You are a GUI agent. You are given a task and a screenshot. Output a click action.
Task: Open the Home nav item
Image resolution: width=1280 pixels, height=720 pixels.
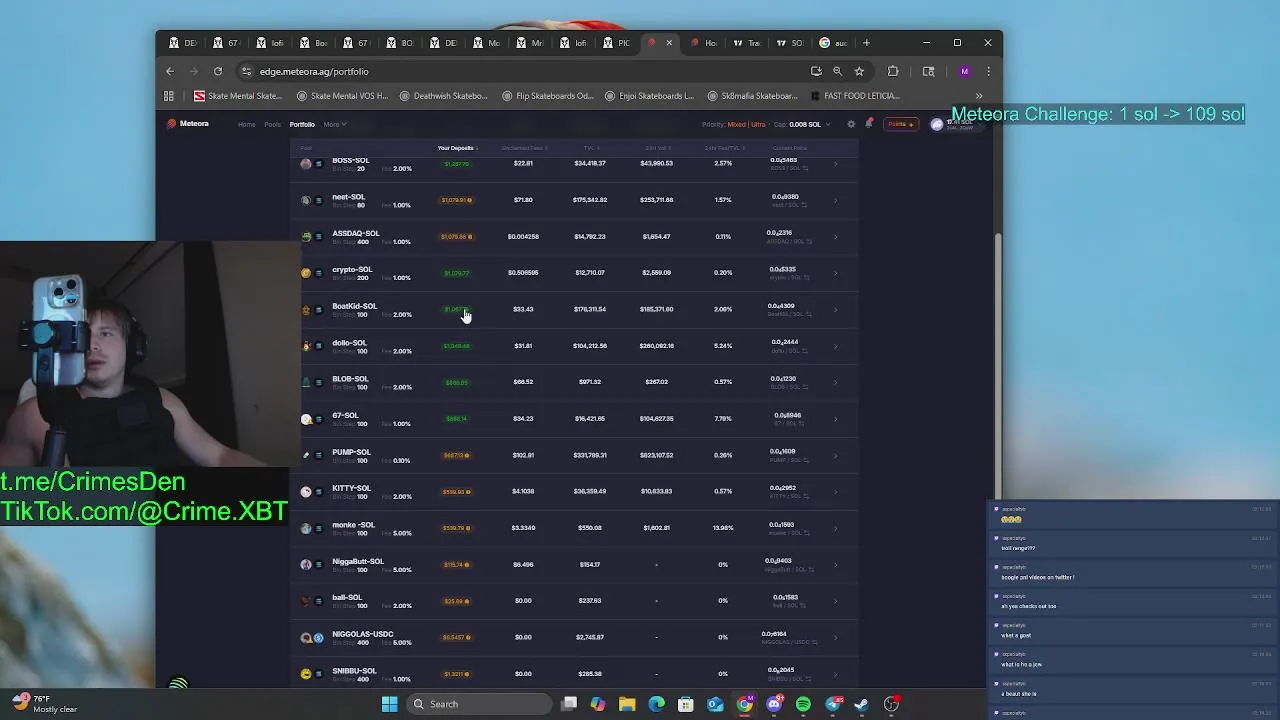tap(246, 124)
